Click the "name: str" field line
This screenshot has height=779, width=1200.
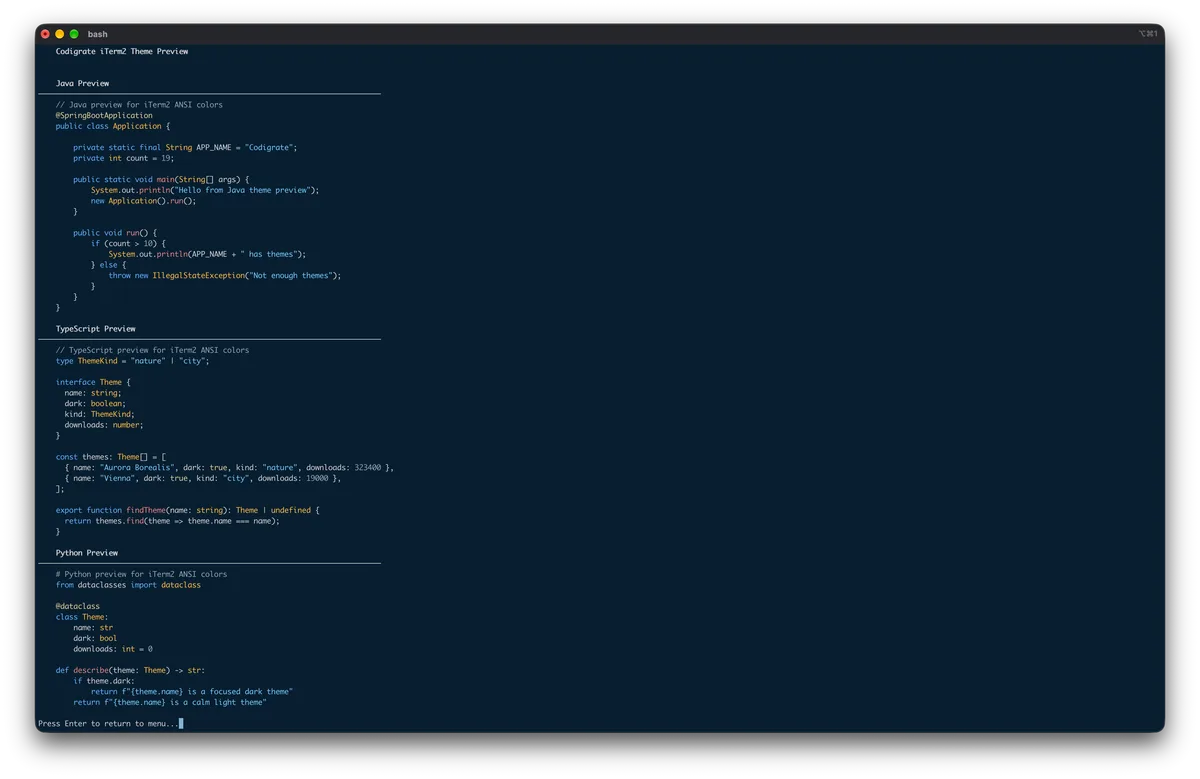pyautogui.click(x=93, y=628)
